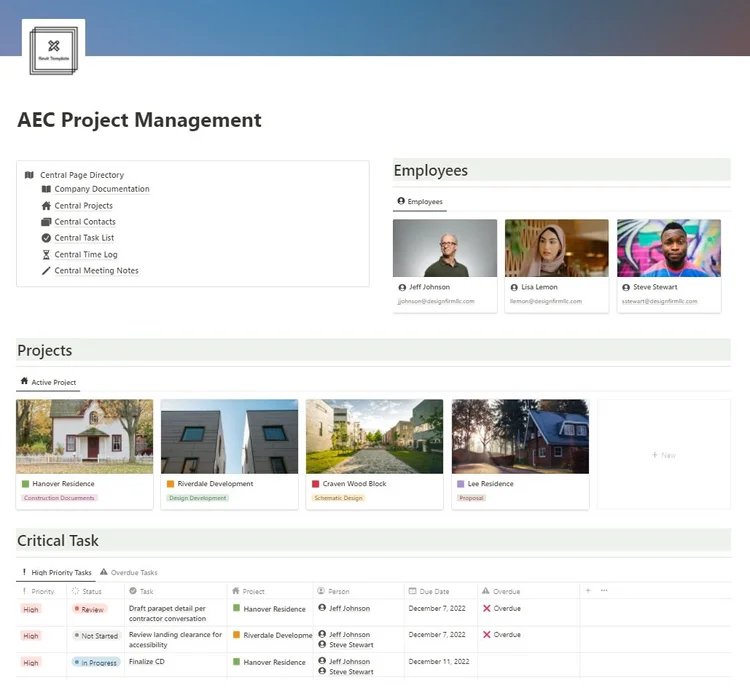The image size is (750, 699).
Task: Click Priority column header
Action: coord(39,591)
